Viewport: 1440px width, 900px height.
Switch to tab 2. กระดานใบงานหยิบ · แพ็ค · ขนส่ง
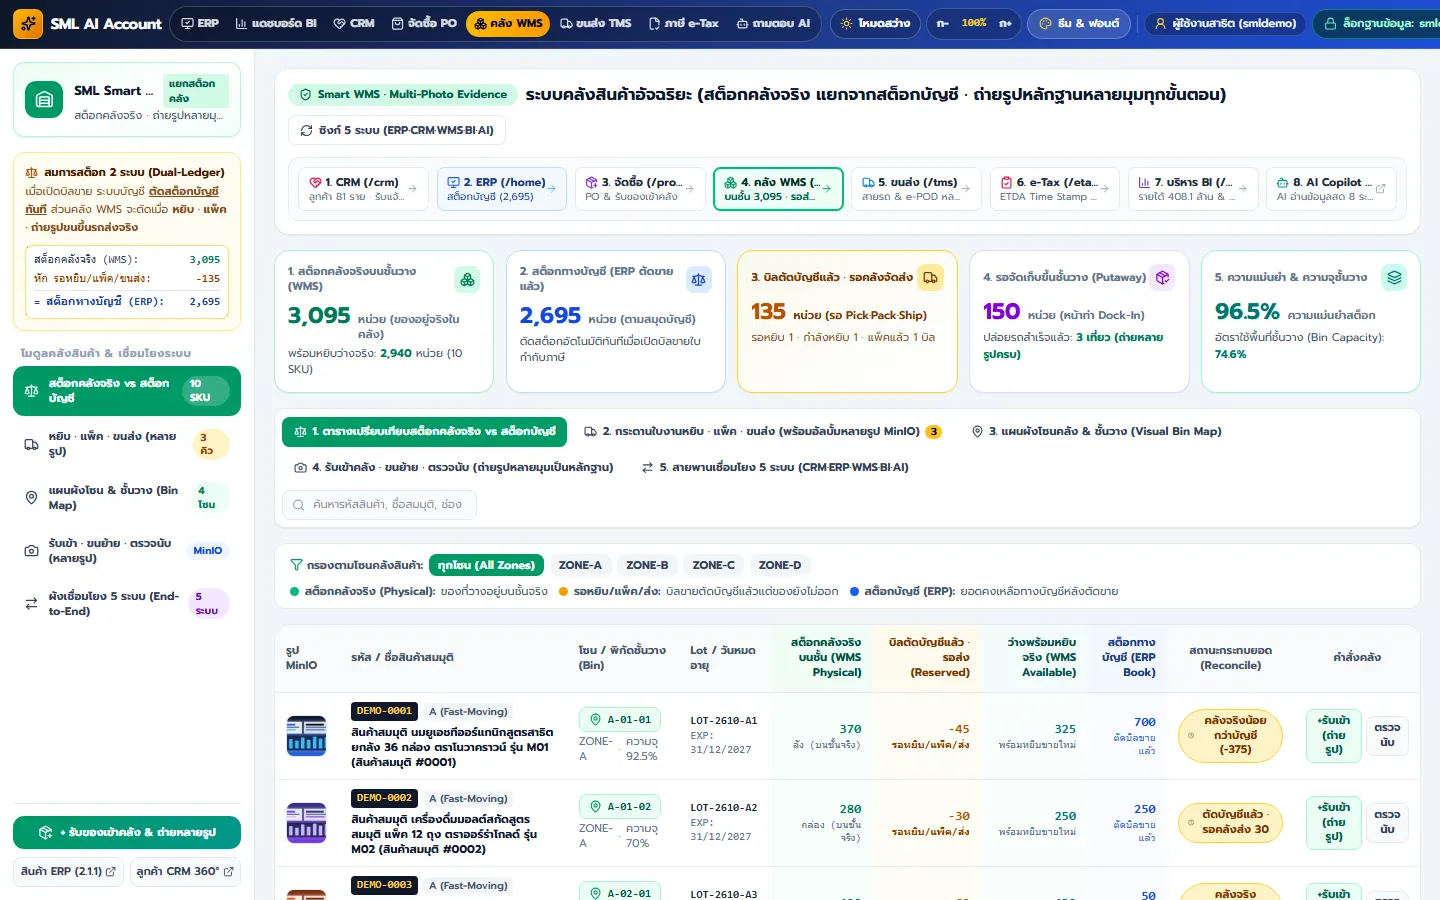(762, 431)
